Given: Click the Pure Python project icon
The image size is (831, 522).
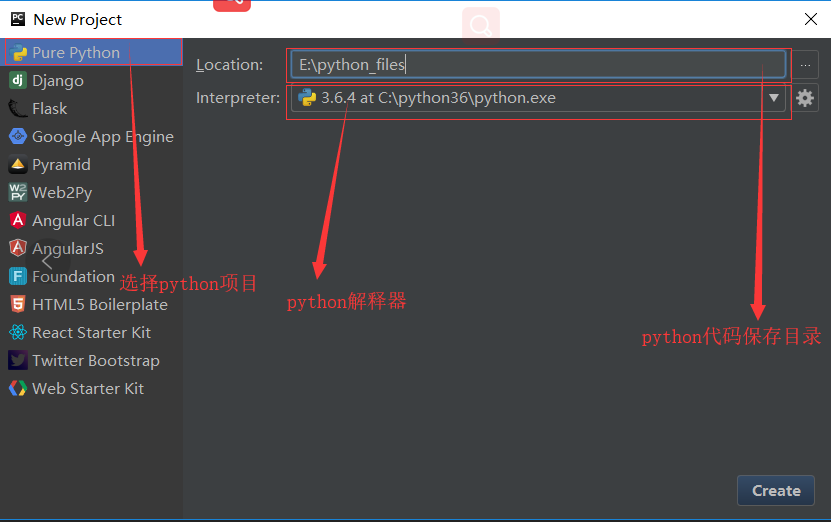Looking at the screenshot, I should tap(18, 53).
